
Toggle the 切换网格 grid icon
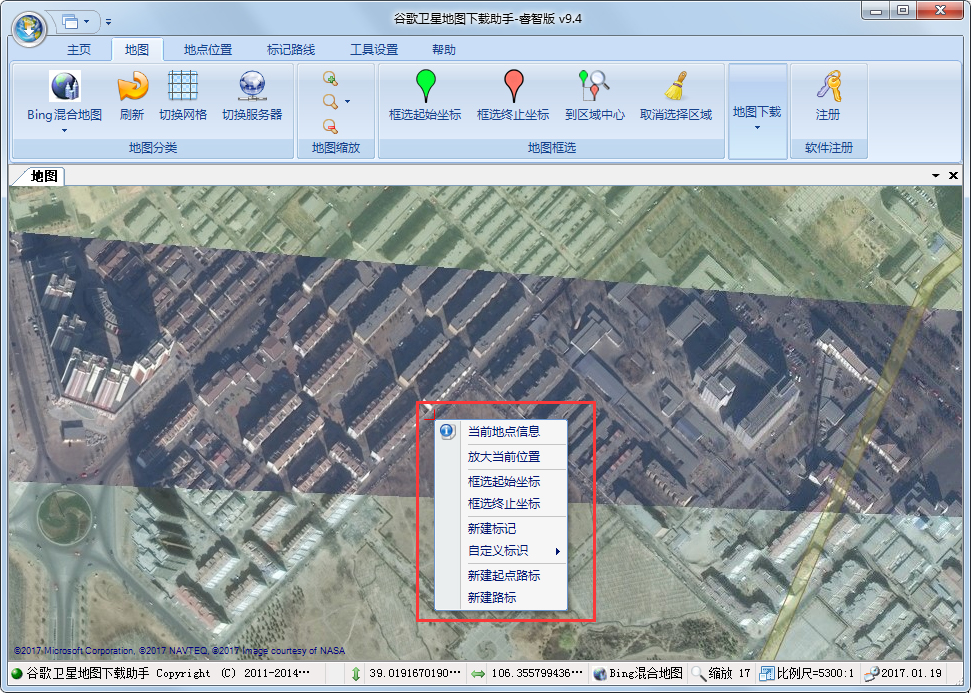tap(184, 88)
